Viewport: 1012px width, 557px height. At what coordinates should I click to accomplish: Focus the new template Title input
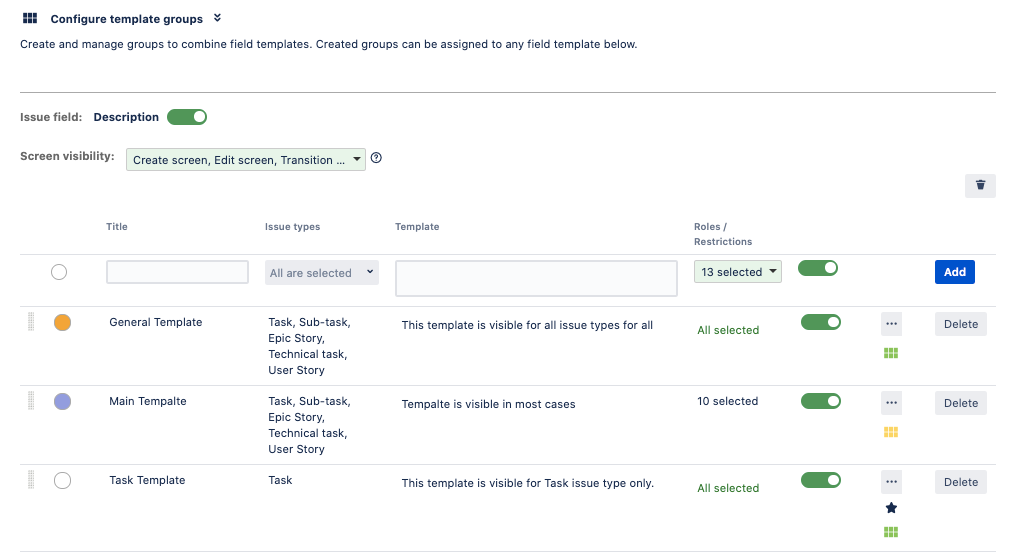tap(177, 272)
